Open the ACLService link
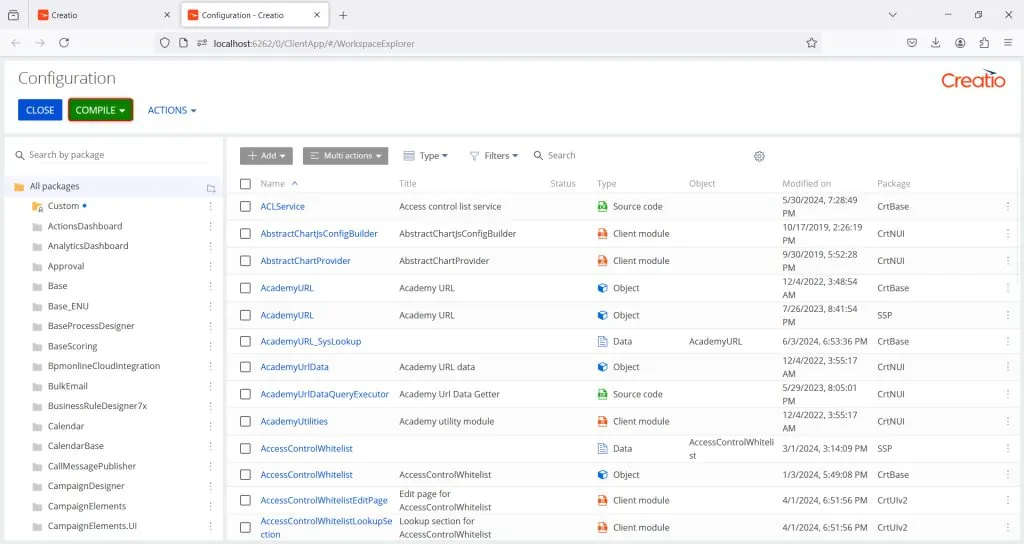1024x544 pixels. click(x=282, y=206)
